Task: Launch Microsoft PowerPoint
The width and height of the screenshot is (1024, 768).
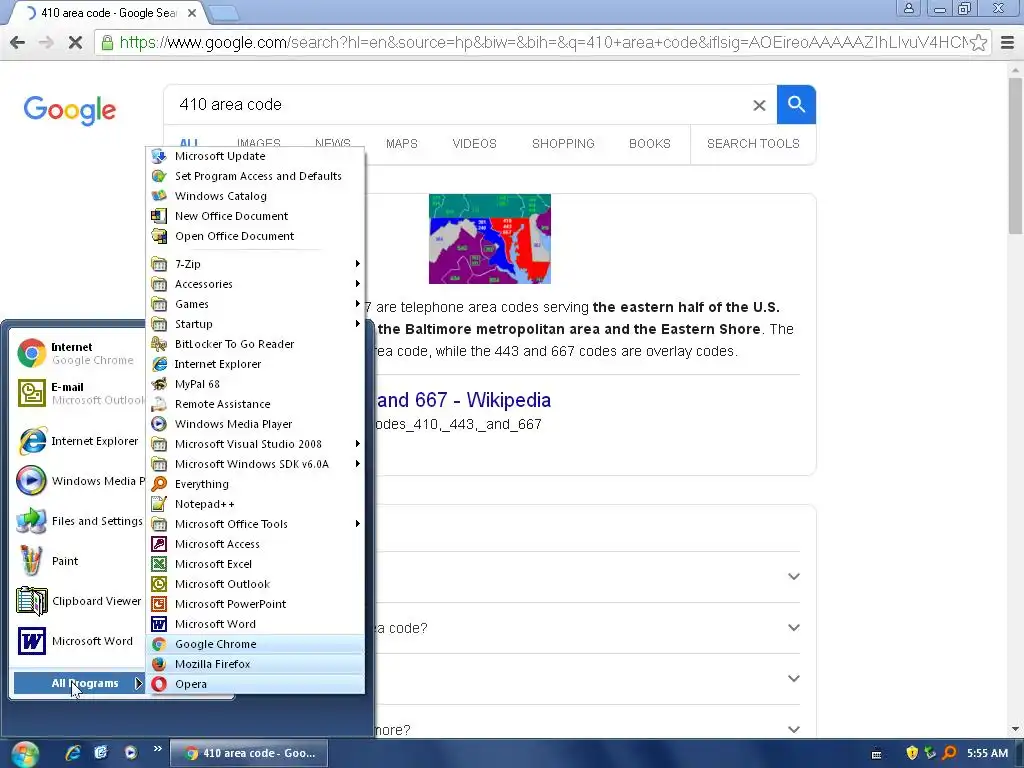Action: pyautogui.click(x=255, y=604)
